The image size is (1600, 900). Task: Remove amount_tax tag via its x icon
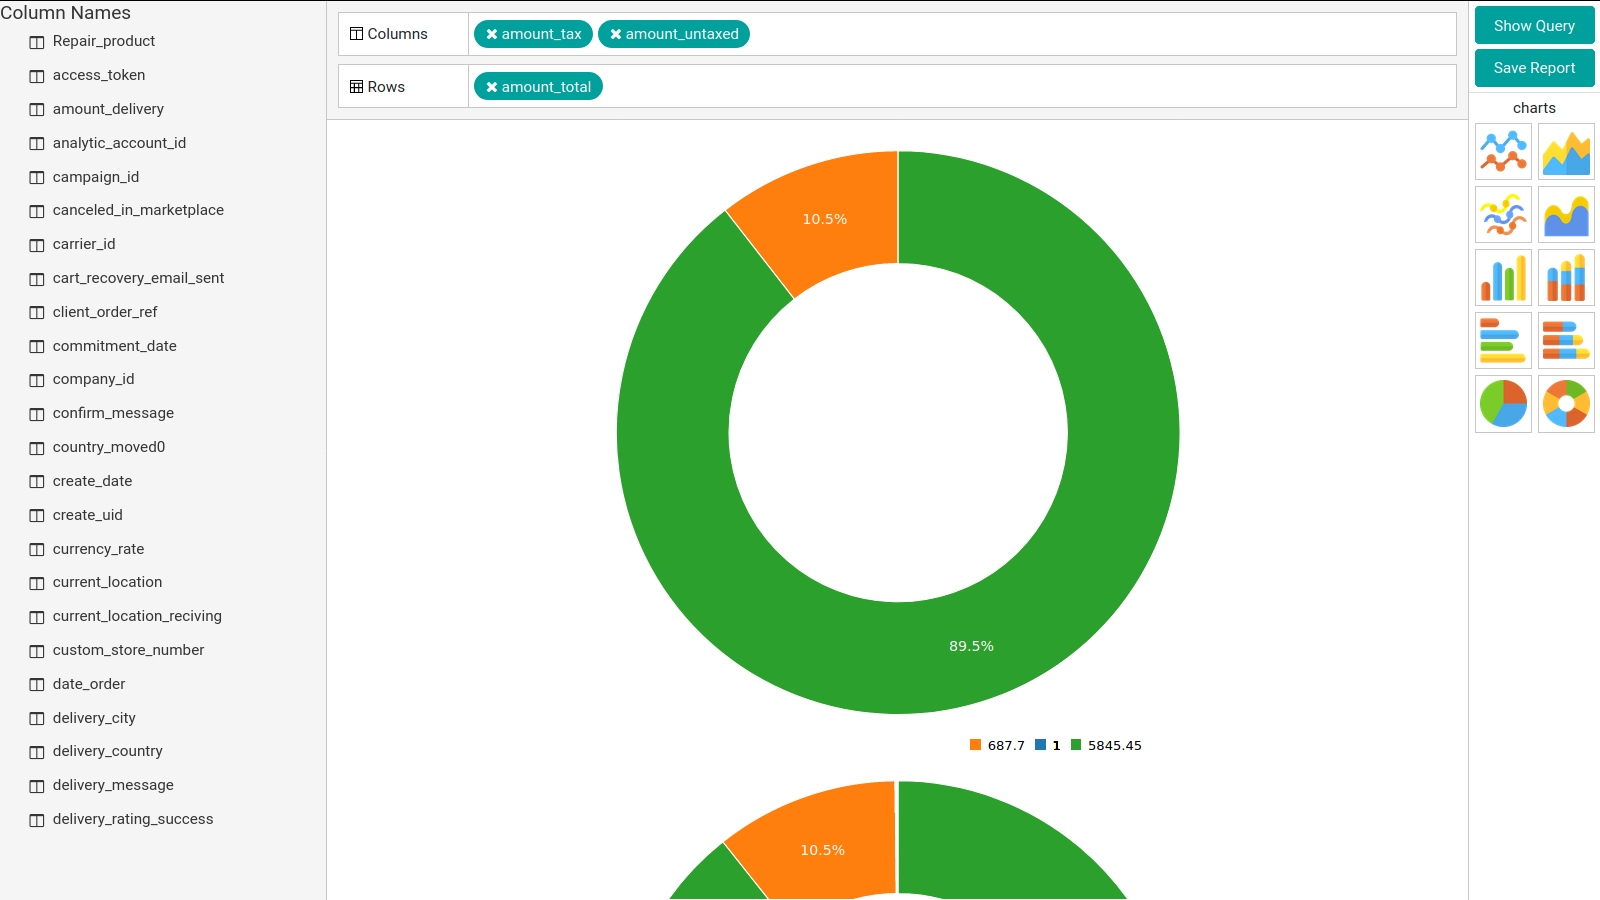click(x=491, y=34)
